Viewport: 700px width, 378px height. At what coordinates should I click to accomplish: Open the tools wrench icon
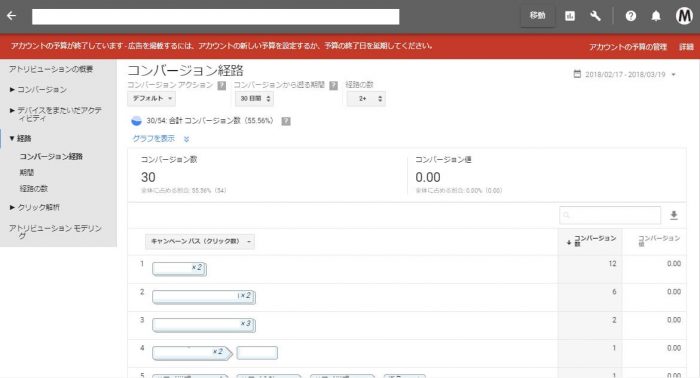point(595,17)
